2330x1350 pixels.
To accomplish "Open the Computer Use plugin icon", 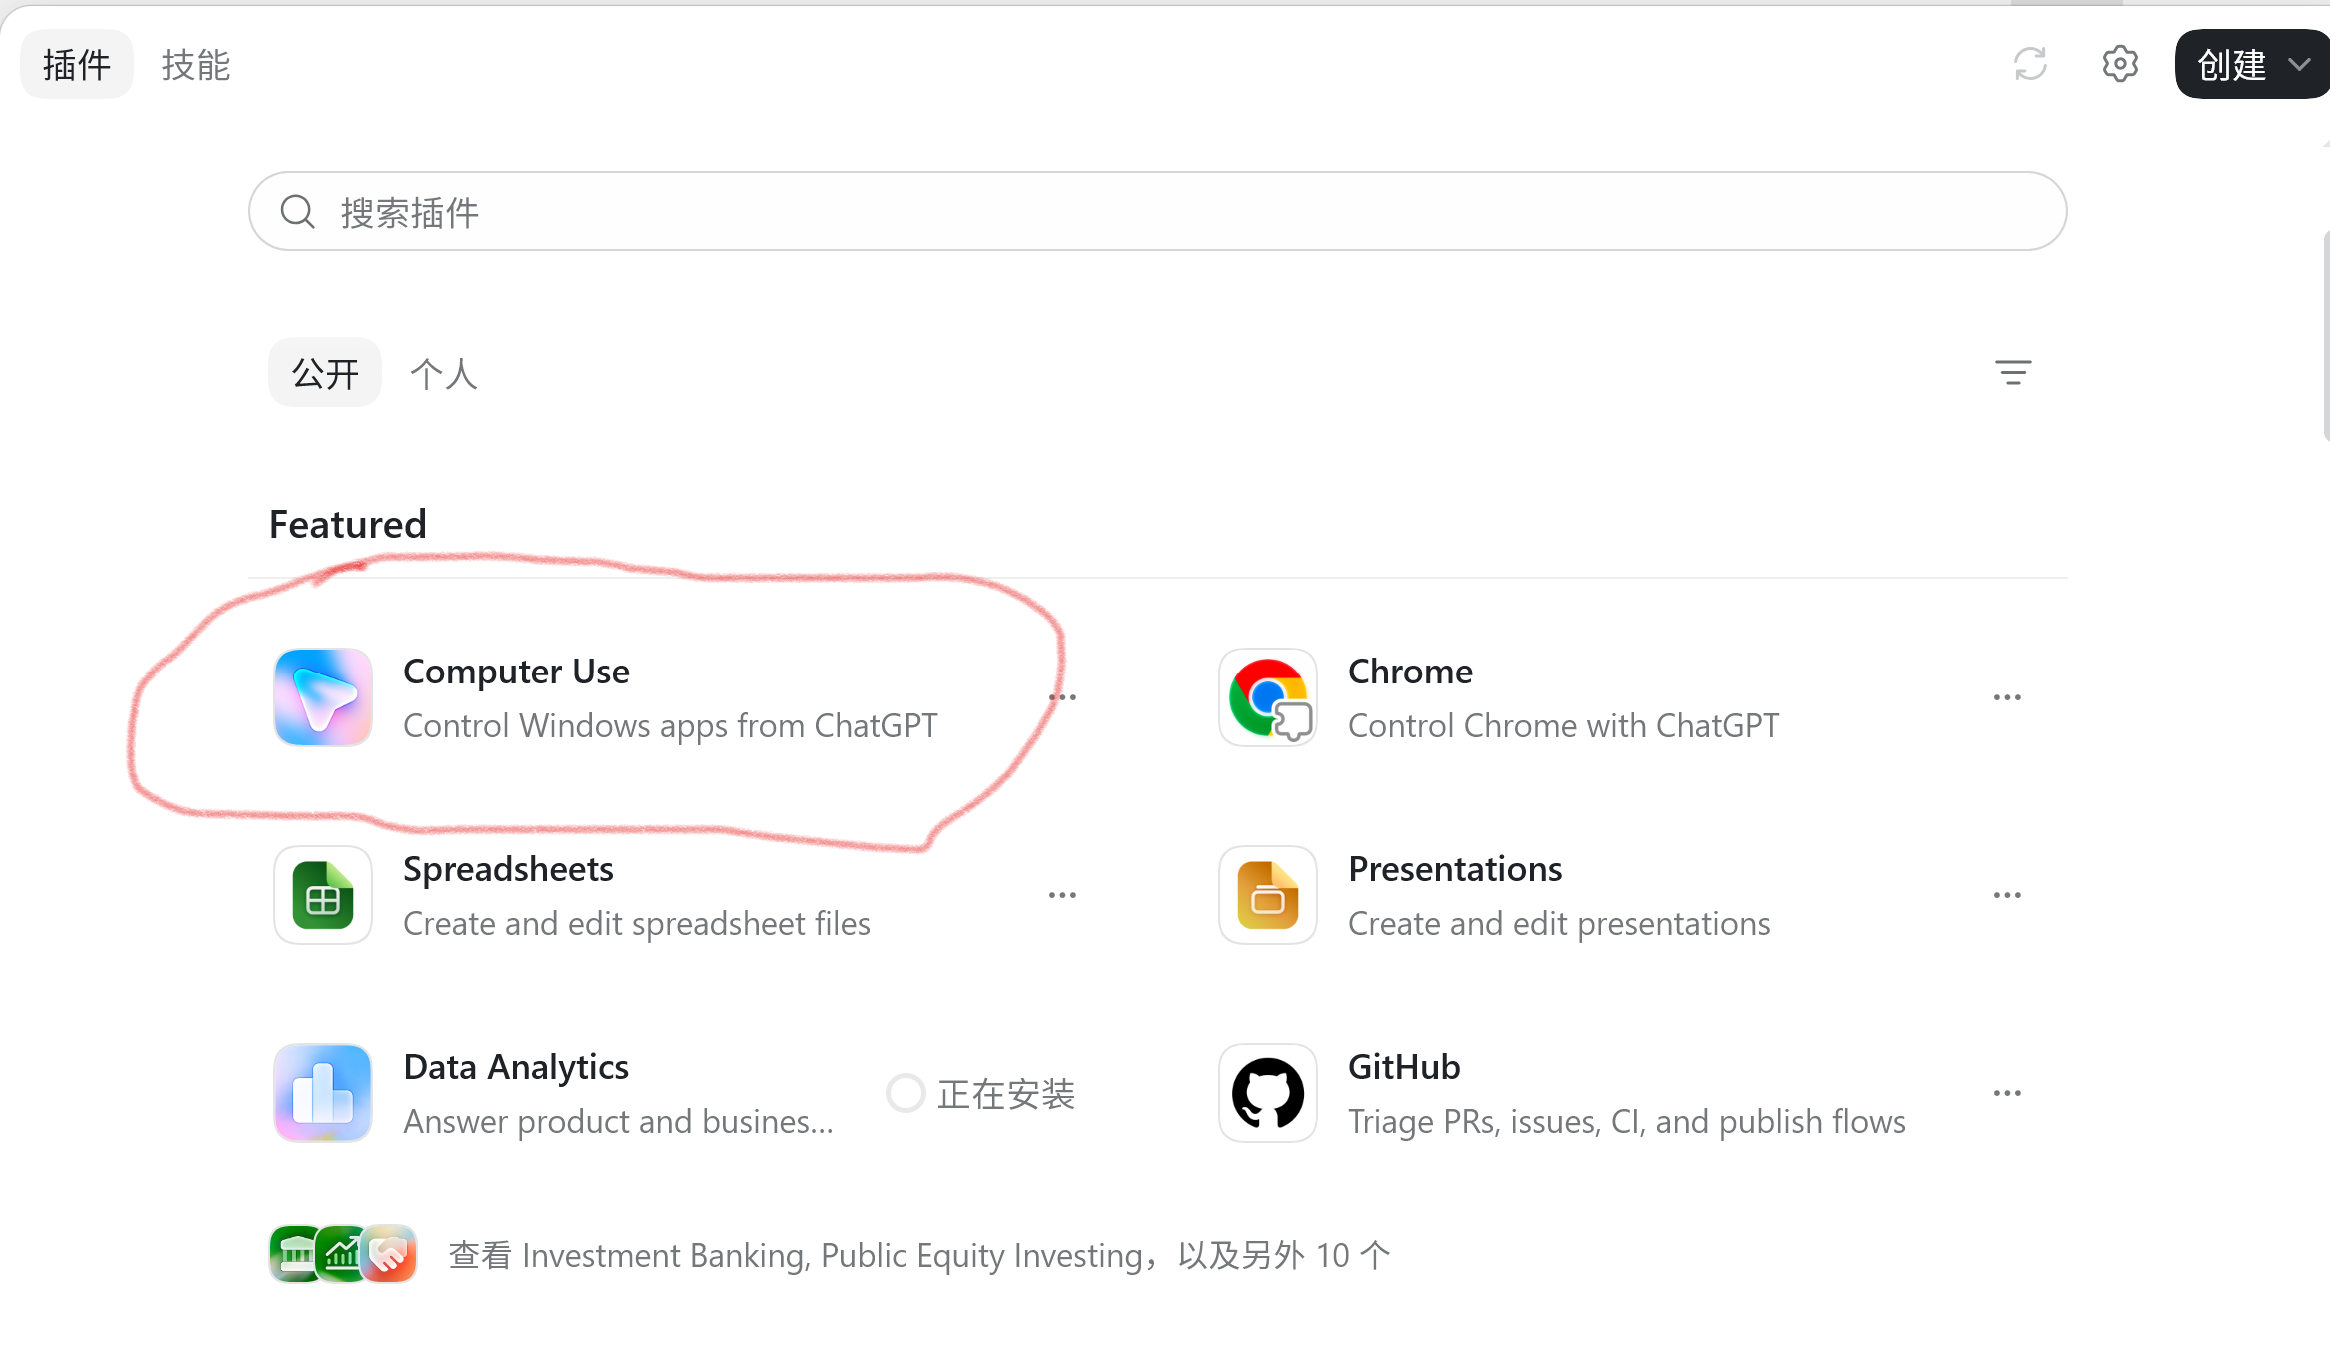I will coord(323,697).
